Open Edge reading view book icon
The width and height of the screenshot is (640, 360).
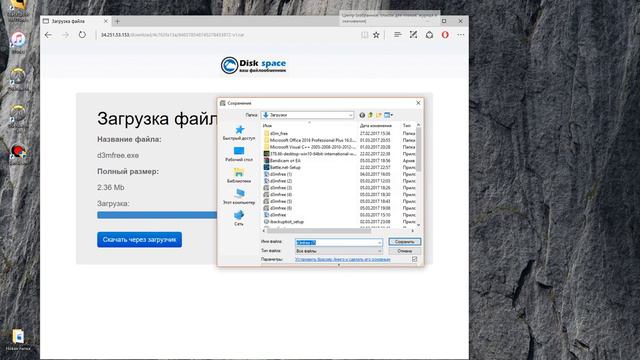tap(364, 35)
